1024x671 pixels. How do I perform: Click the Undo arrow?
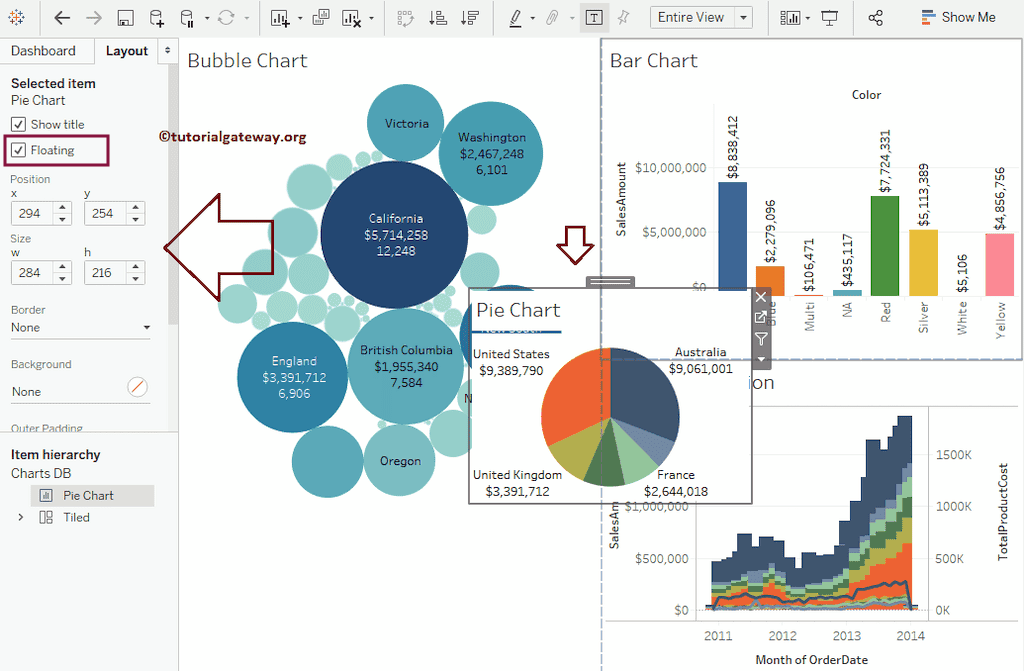(x=60, y=17)
